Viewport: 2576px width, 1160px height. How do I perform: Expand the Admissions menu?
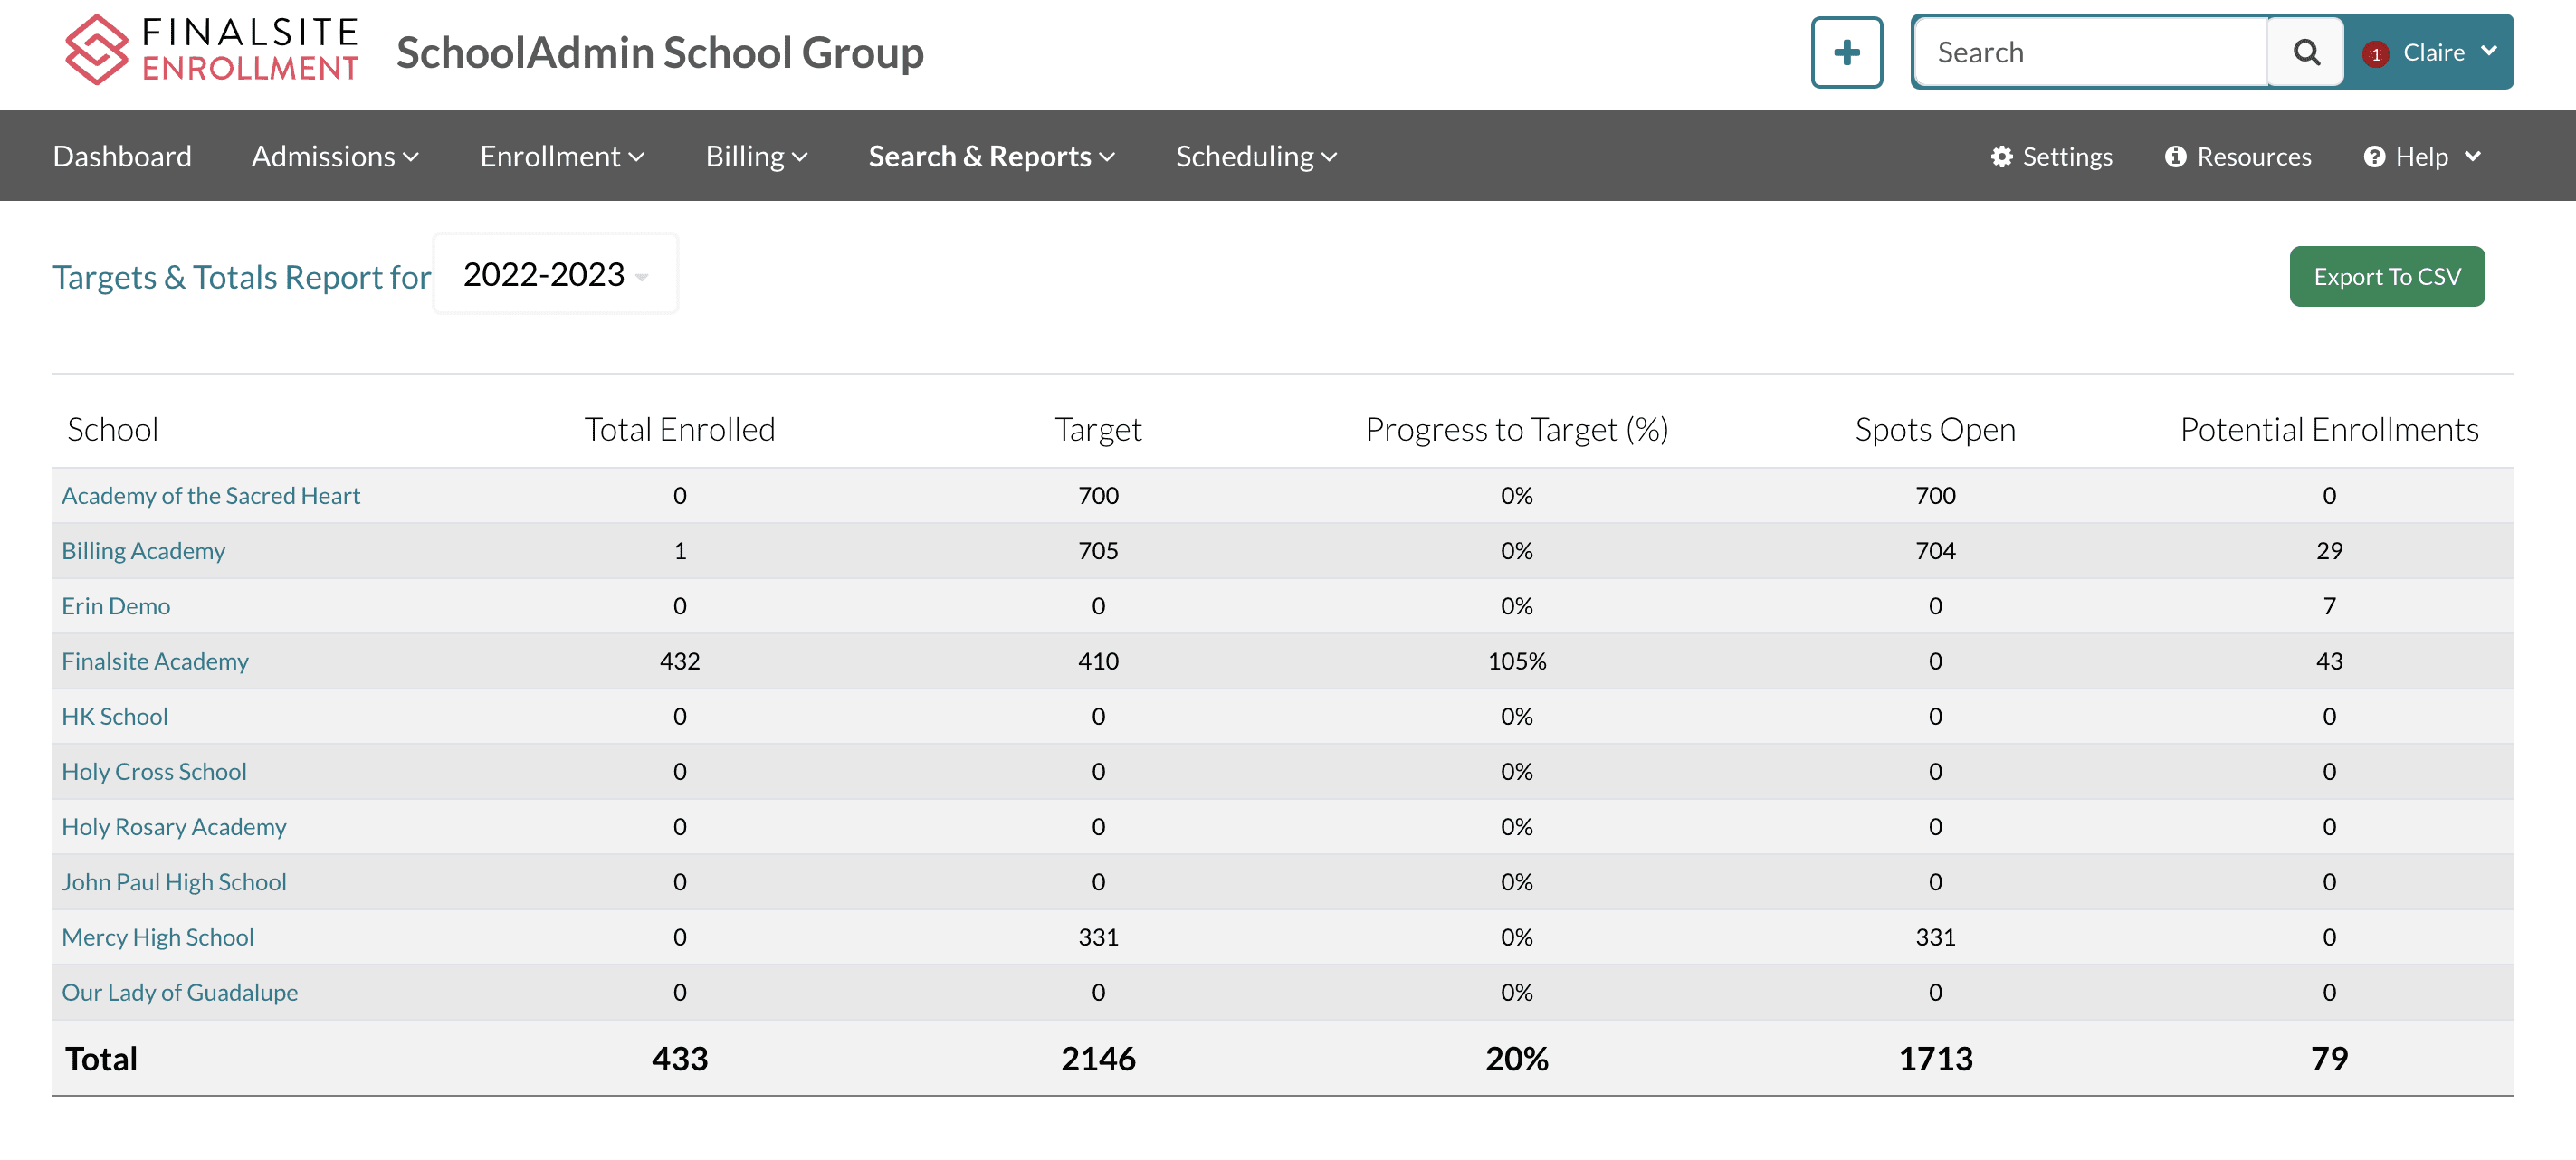(335, 157)
